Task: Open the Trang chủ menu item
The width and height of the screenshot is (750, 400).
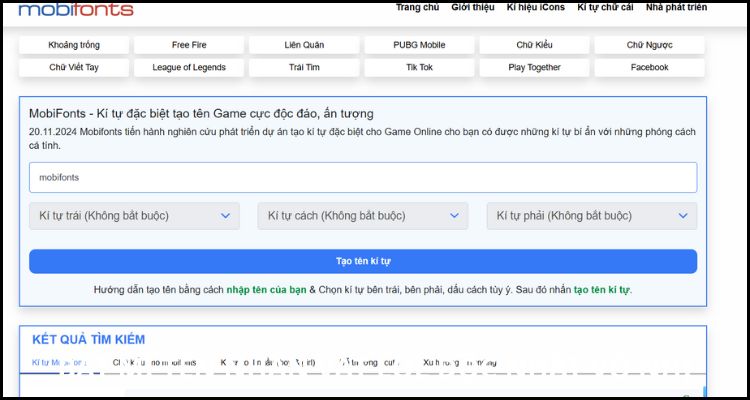Action: pos(417,8)
